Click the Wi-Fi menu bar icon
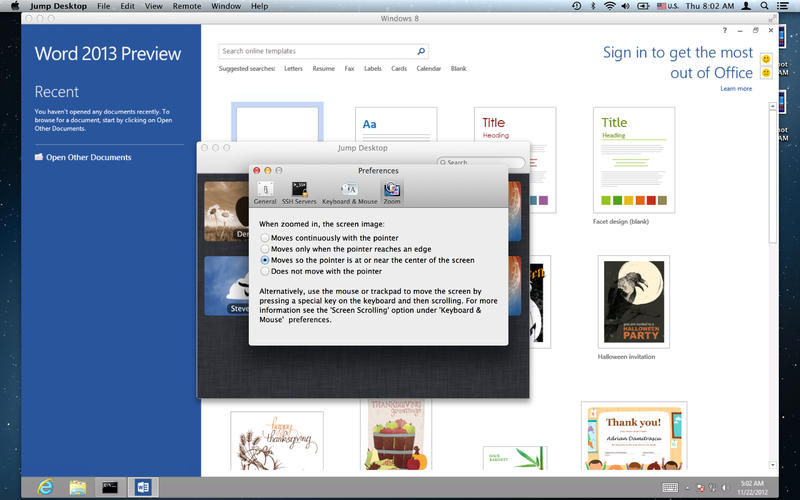 (609, 6)
